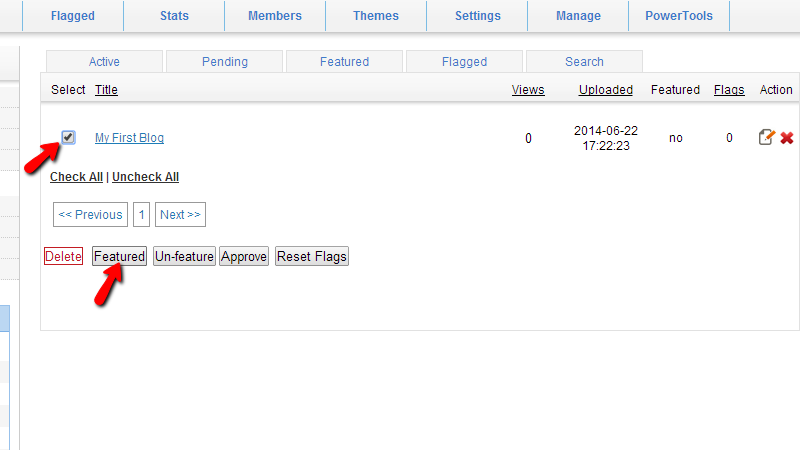Click the red X delete icon
Image resolution: width=800 pixels, height=450 pixels.
tap(787, 138)
